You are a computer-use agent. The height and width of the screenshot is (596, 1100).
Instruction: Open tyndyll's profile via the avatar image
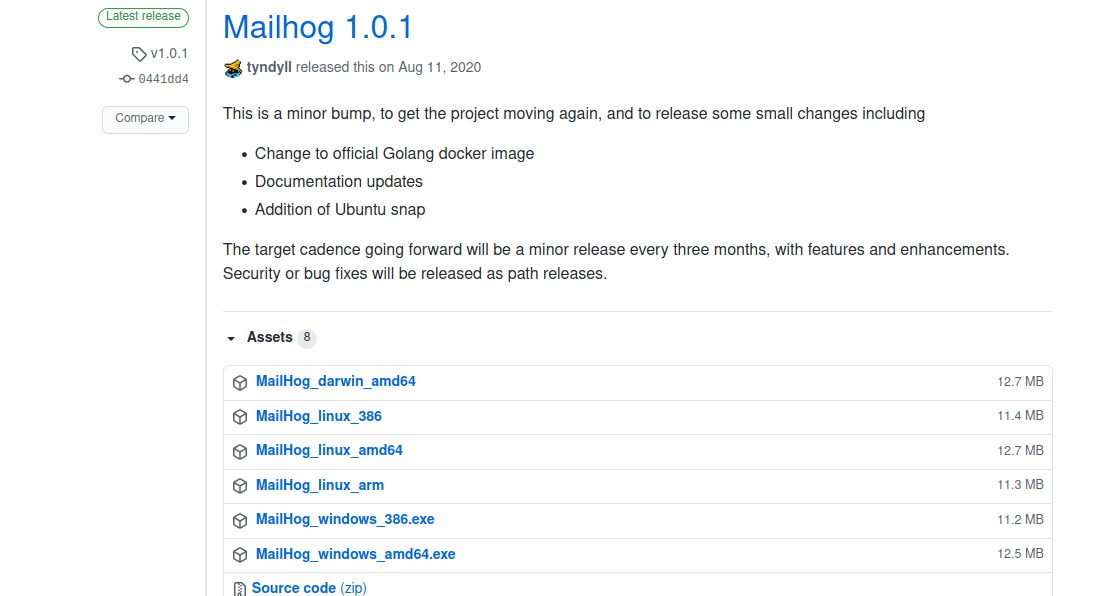click(232, 68)
